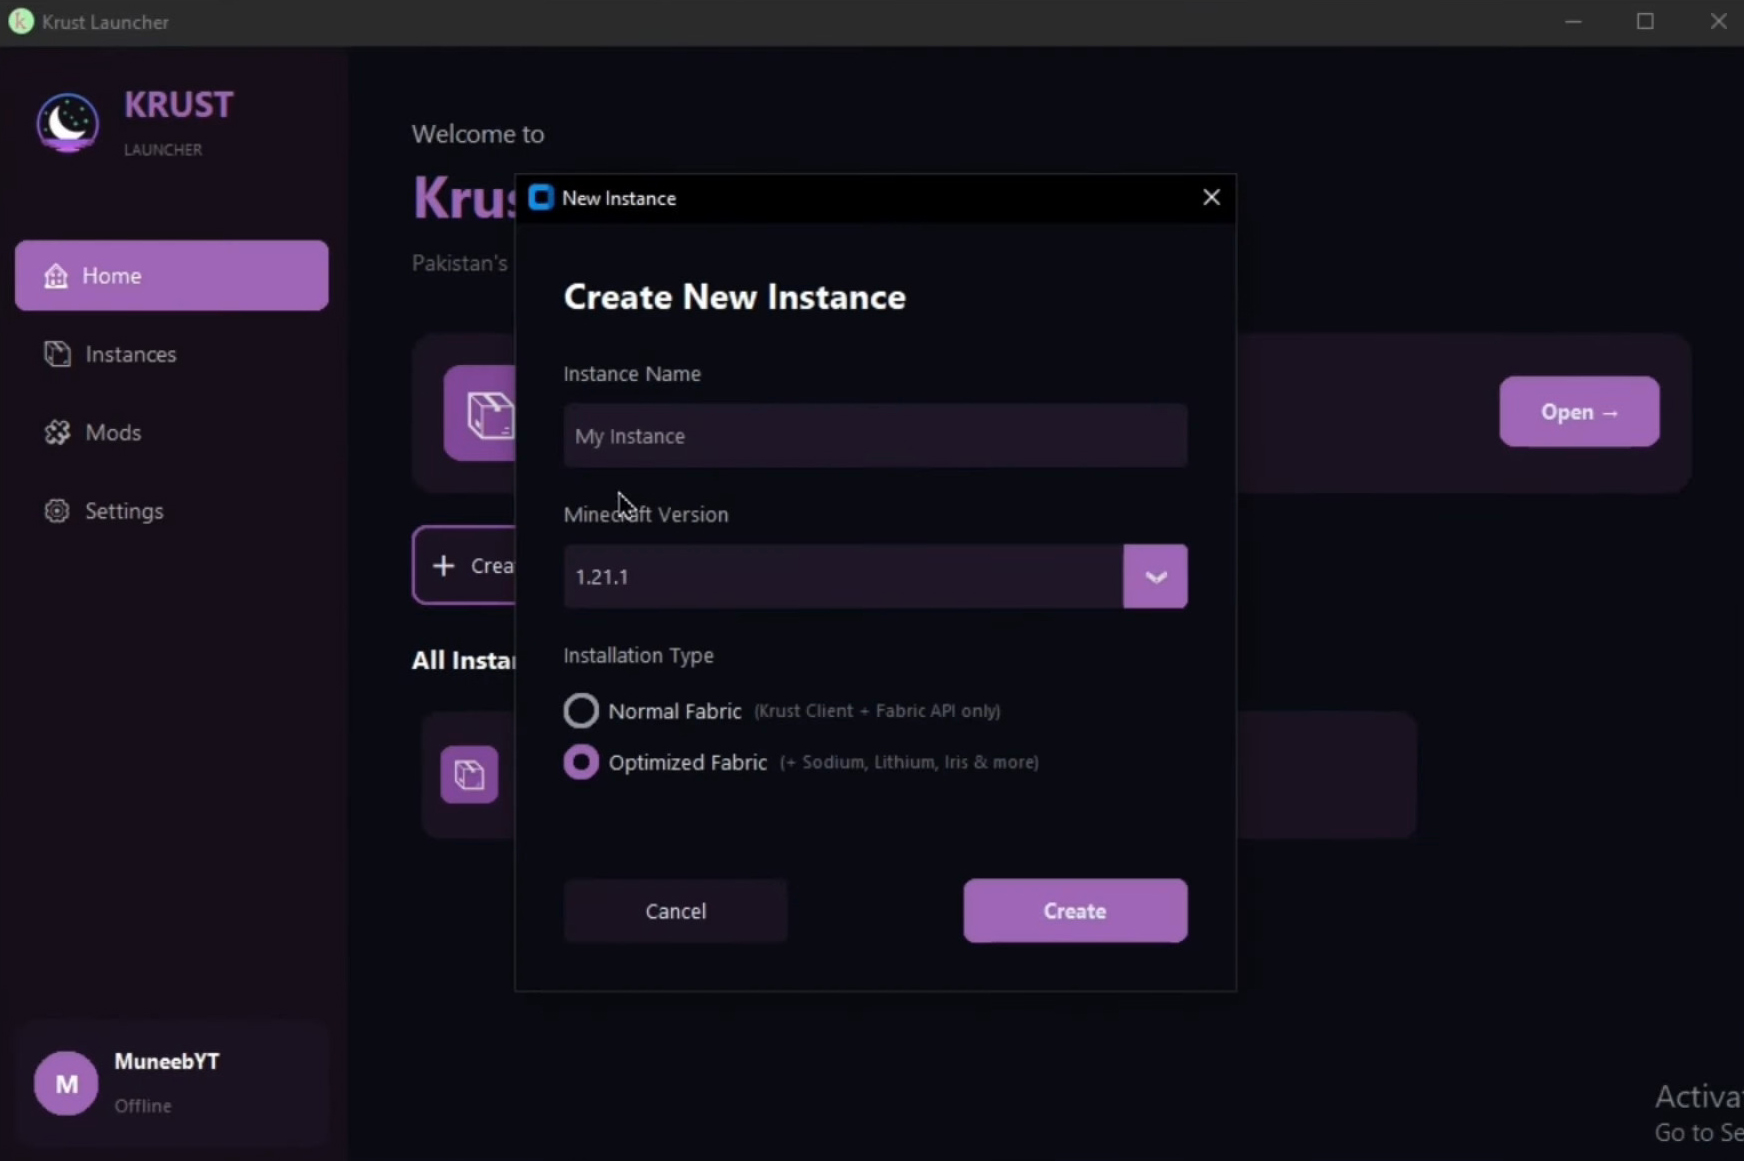Focus the Instance Name text field
The height and width of the screenshot is (1161, 1744).
[875, 436]
